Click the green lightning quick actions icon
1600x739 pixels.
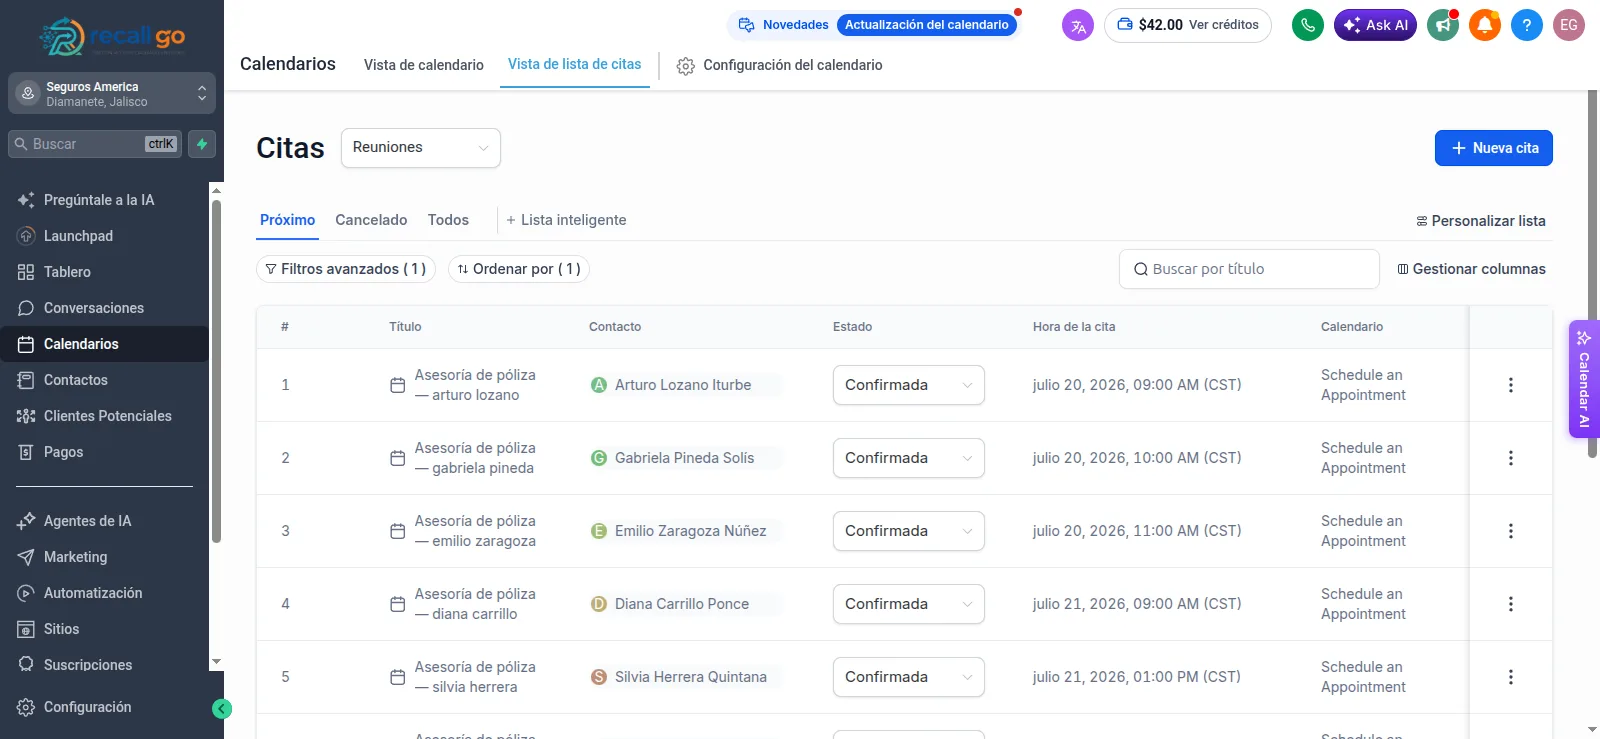click(x=202, y=144)
